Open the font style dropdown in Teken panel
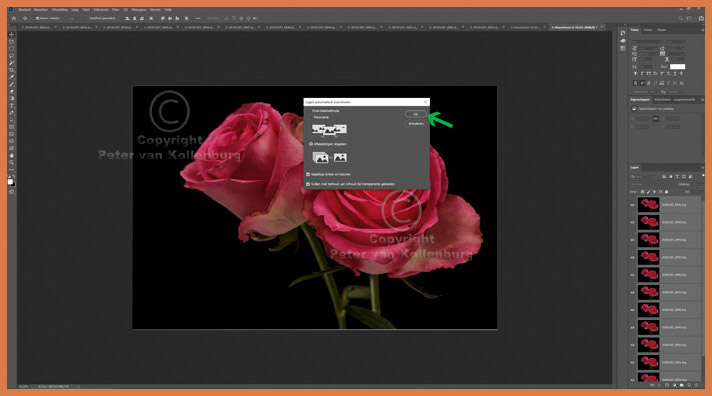 pyautogui.click(x=676, y=42)
